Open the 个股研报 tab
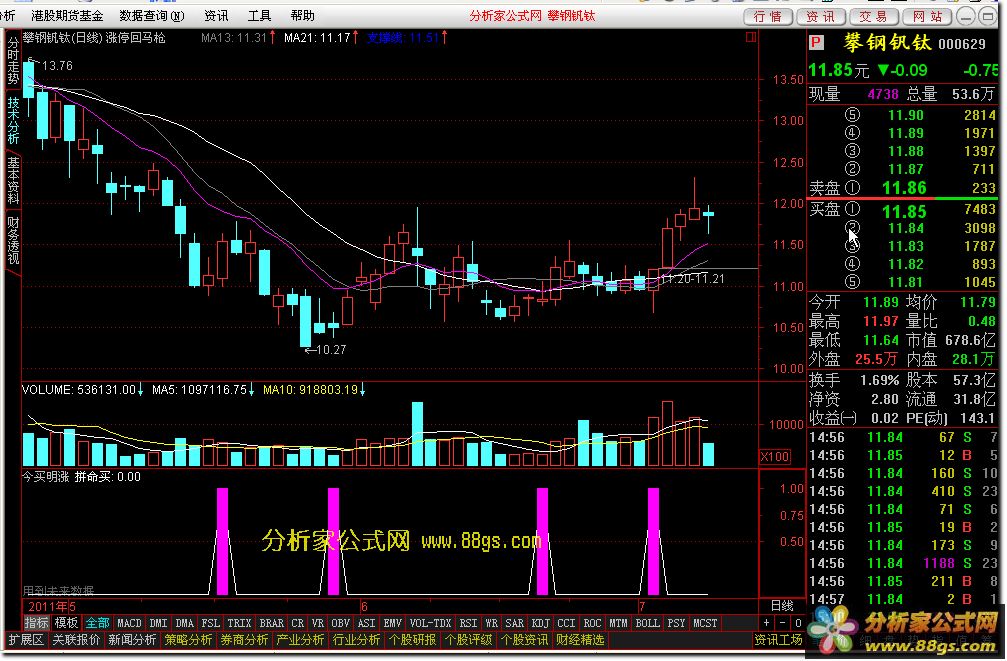Screen dimensions: 1007x661 point(412,639)
